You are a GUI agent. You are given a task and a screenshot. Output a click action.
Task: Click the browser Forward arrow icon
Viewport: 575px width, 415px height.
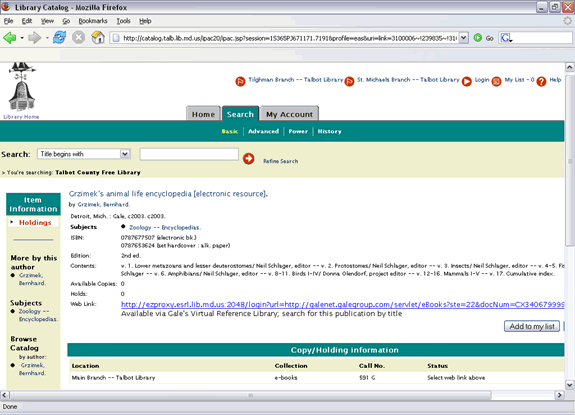34,38
